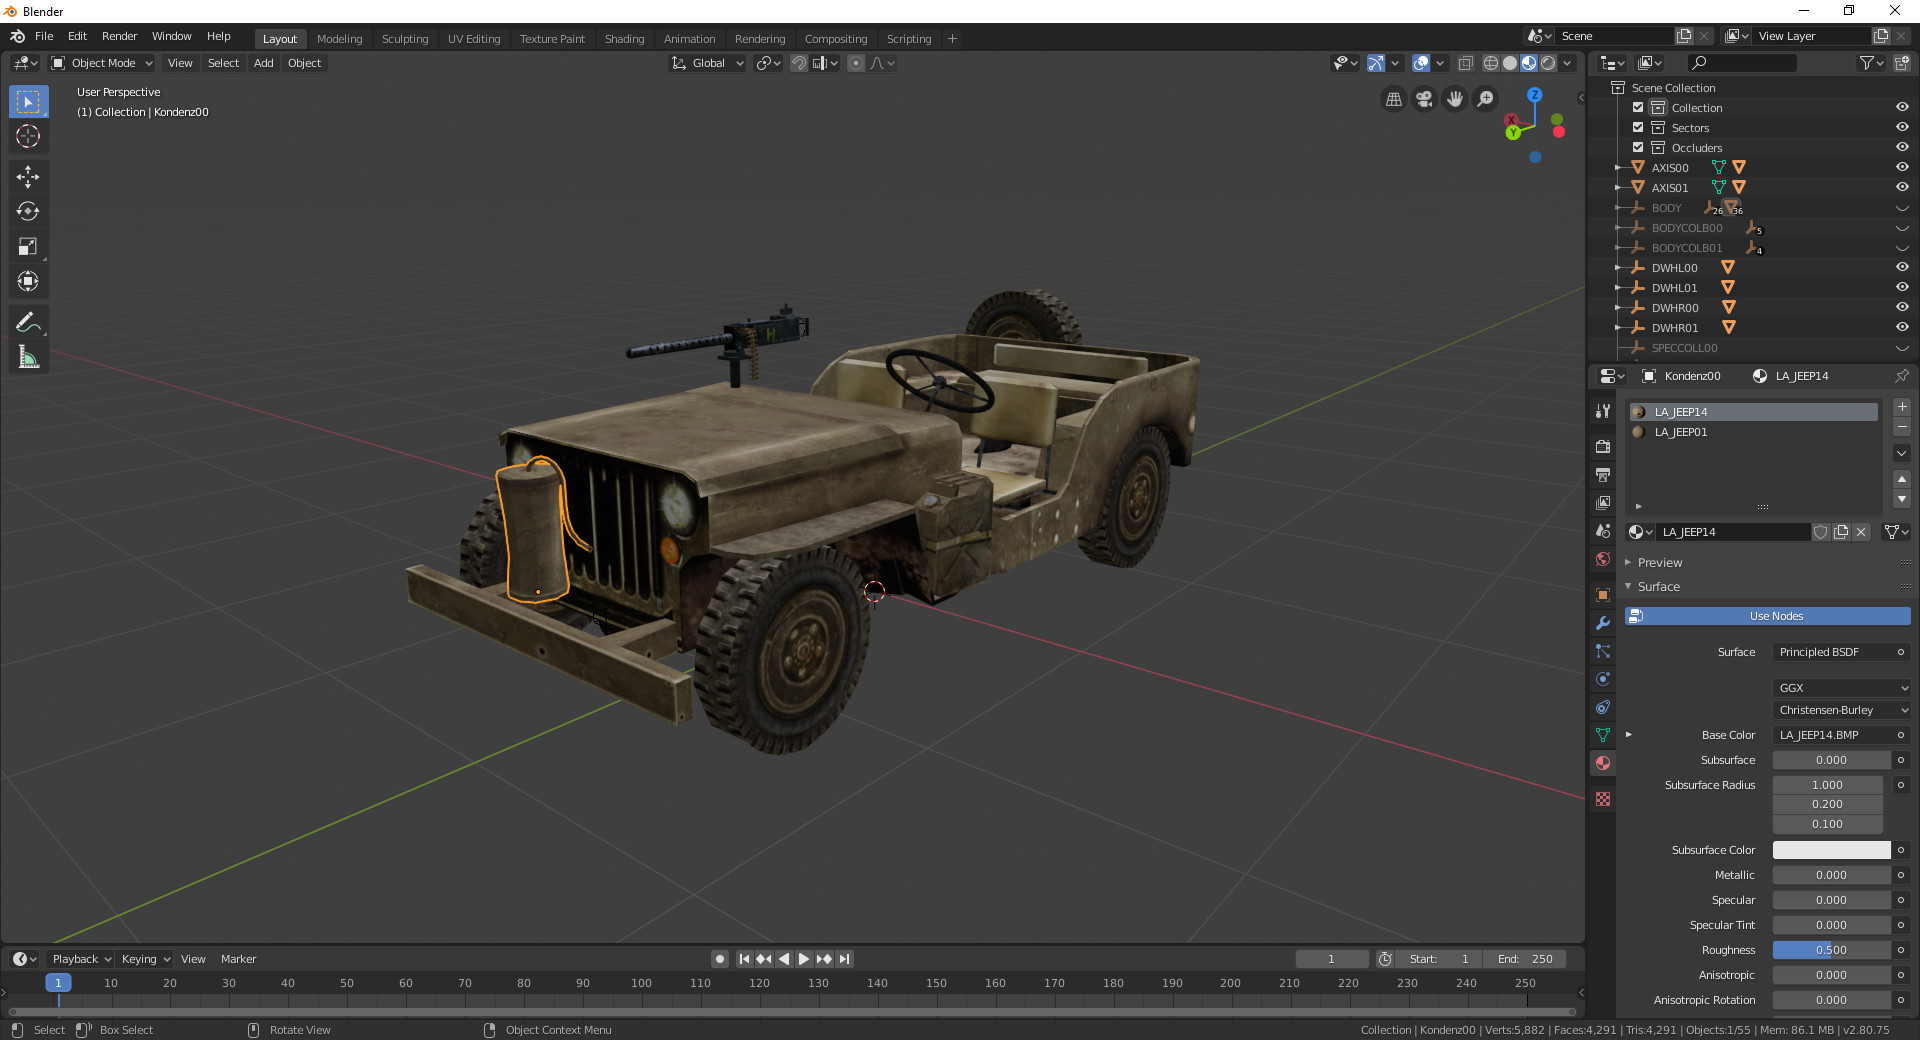Open the World properties tab icon

1603,559
